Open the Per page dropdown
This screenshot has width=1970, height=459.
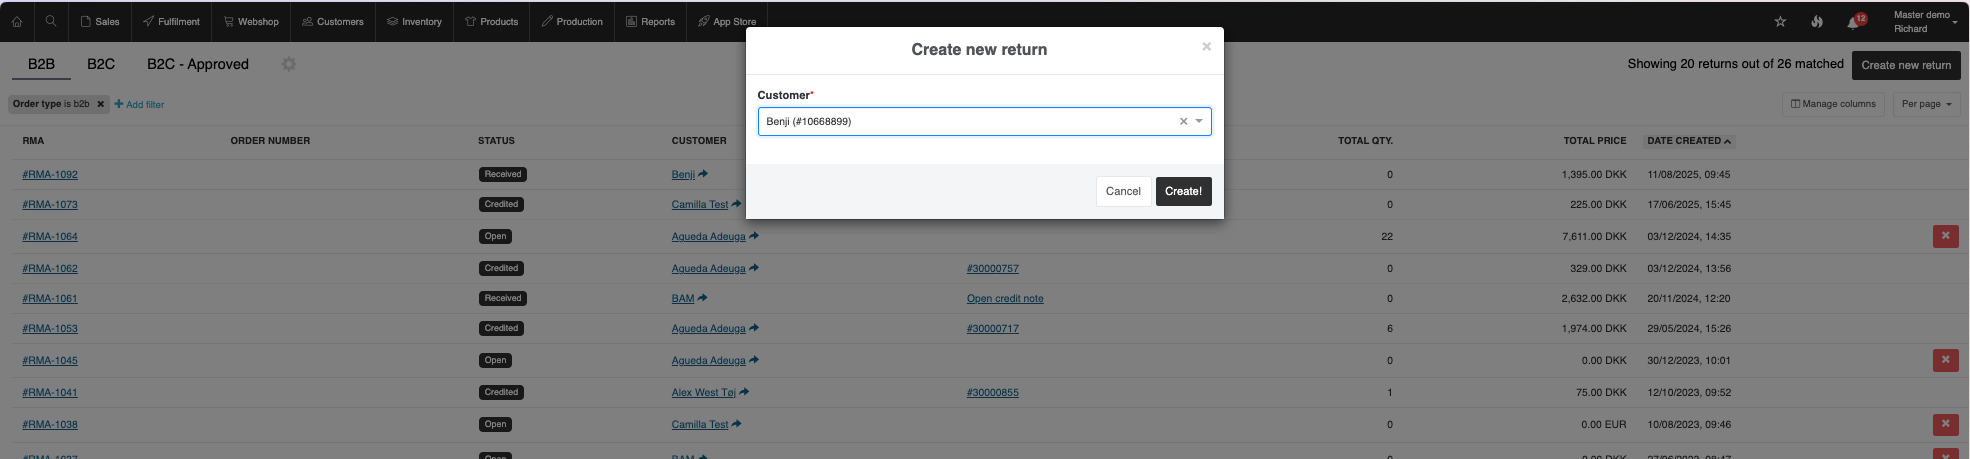pos(1926,104)
